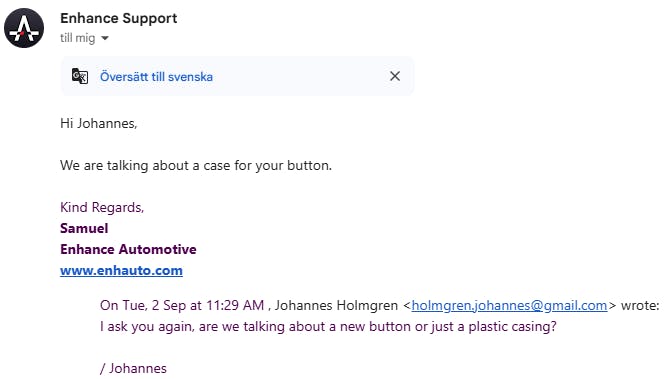Dismiss the translation banner with the X
Screen dimensions: 666x379
(395, 76)
